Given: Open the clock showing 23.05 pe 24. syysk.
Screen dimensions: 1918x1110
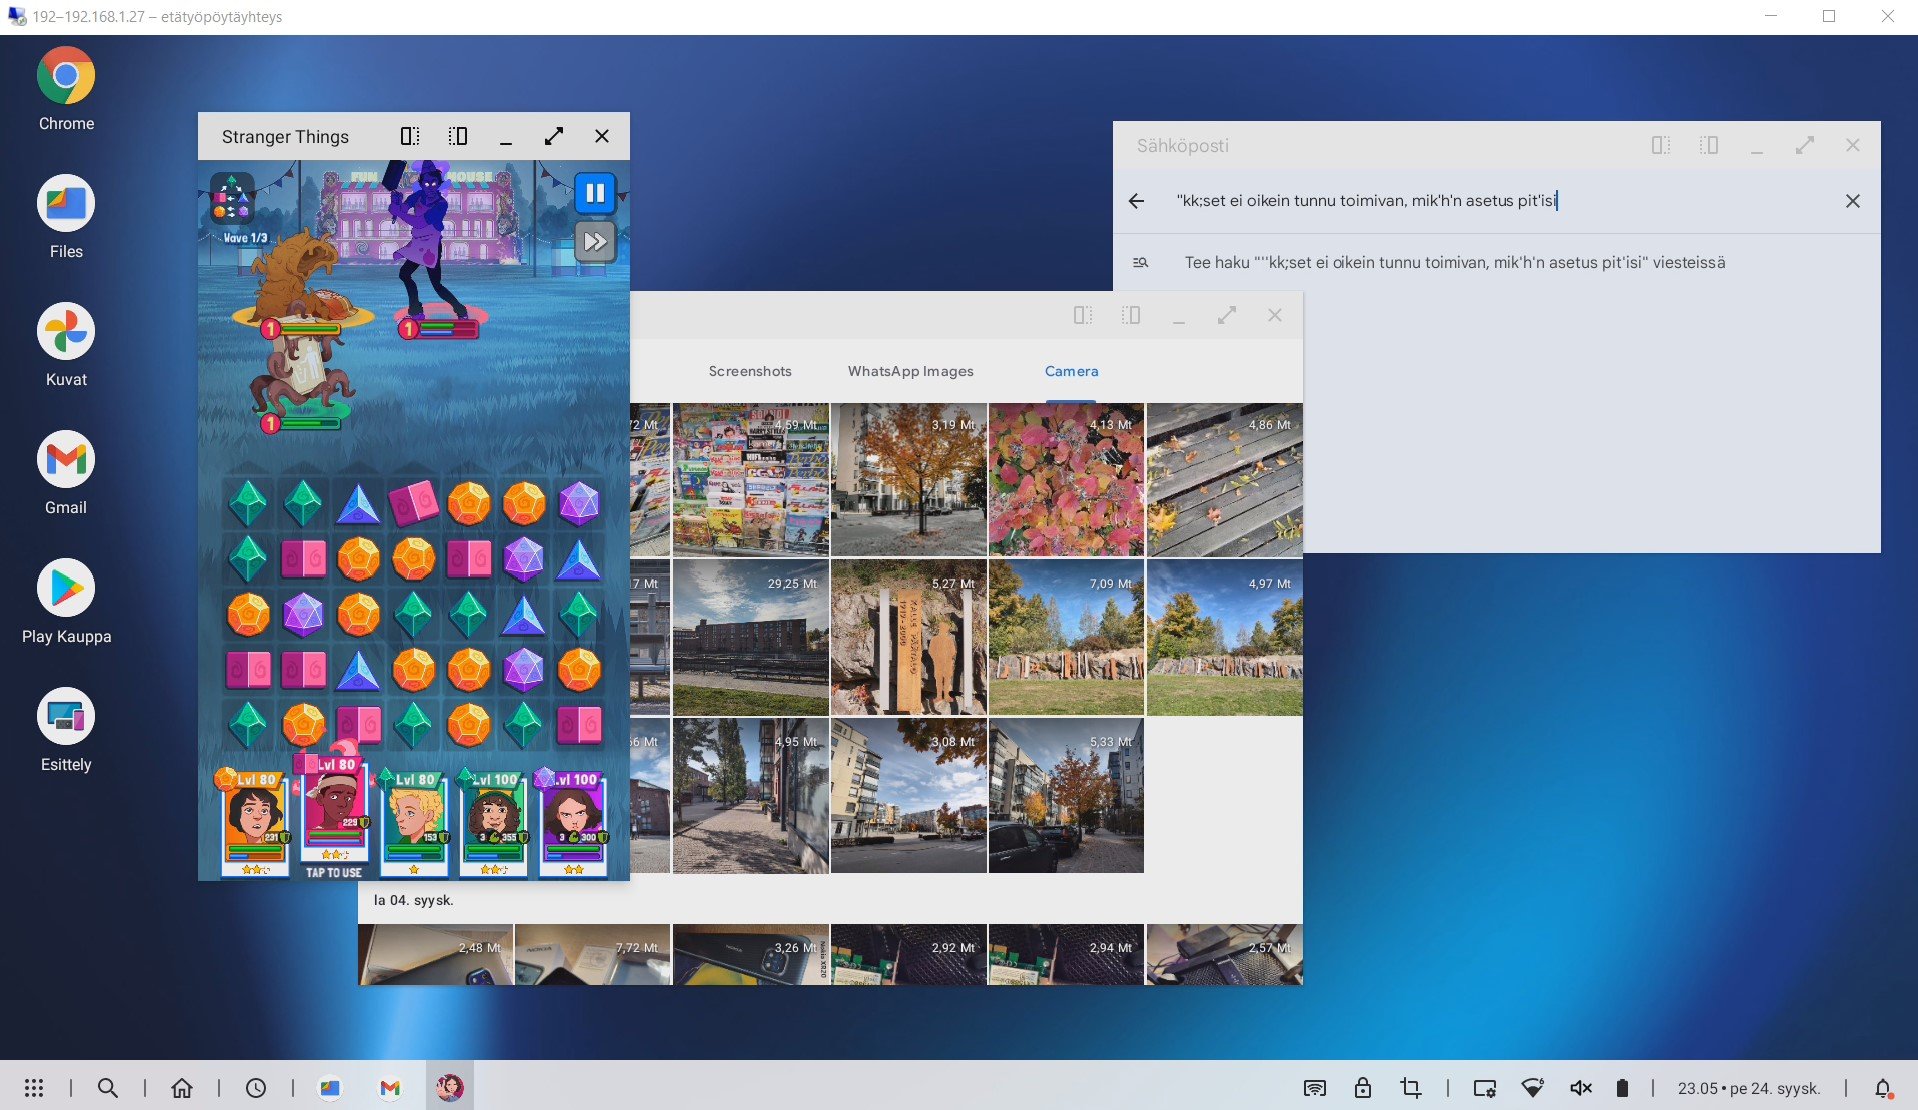Looking at the screenshot, I should point(1749,1088).
